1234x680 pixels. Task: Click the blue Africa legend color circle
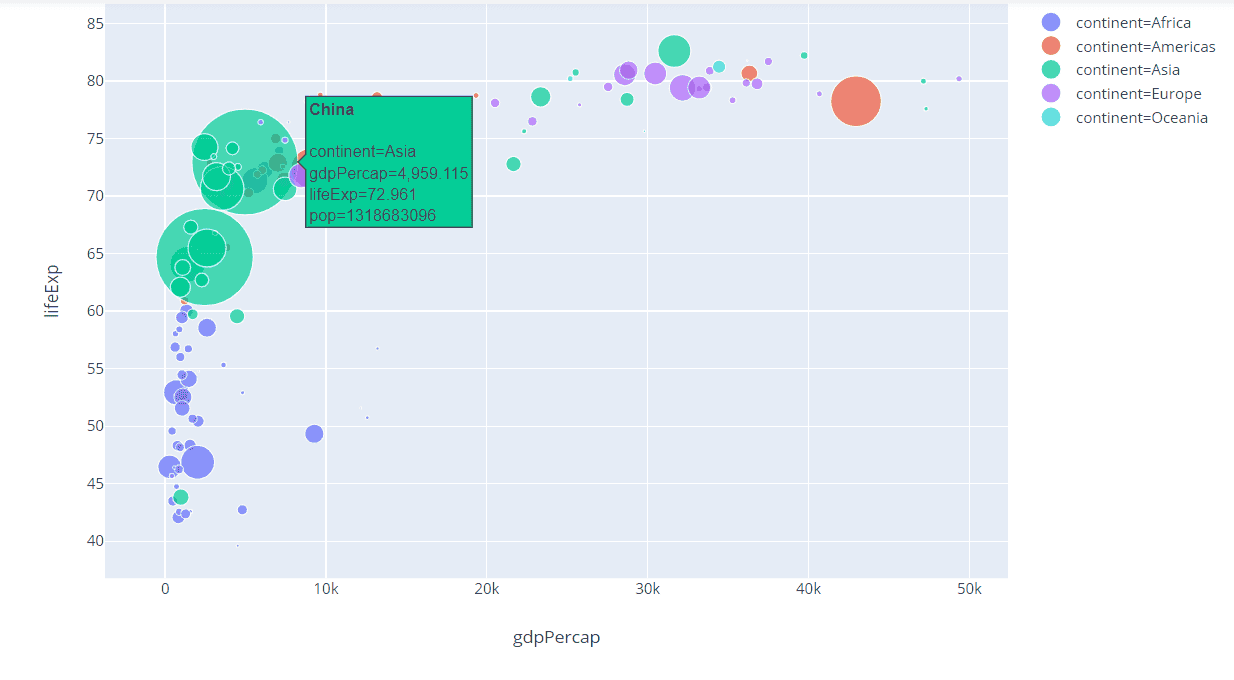pos(1051,22)
